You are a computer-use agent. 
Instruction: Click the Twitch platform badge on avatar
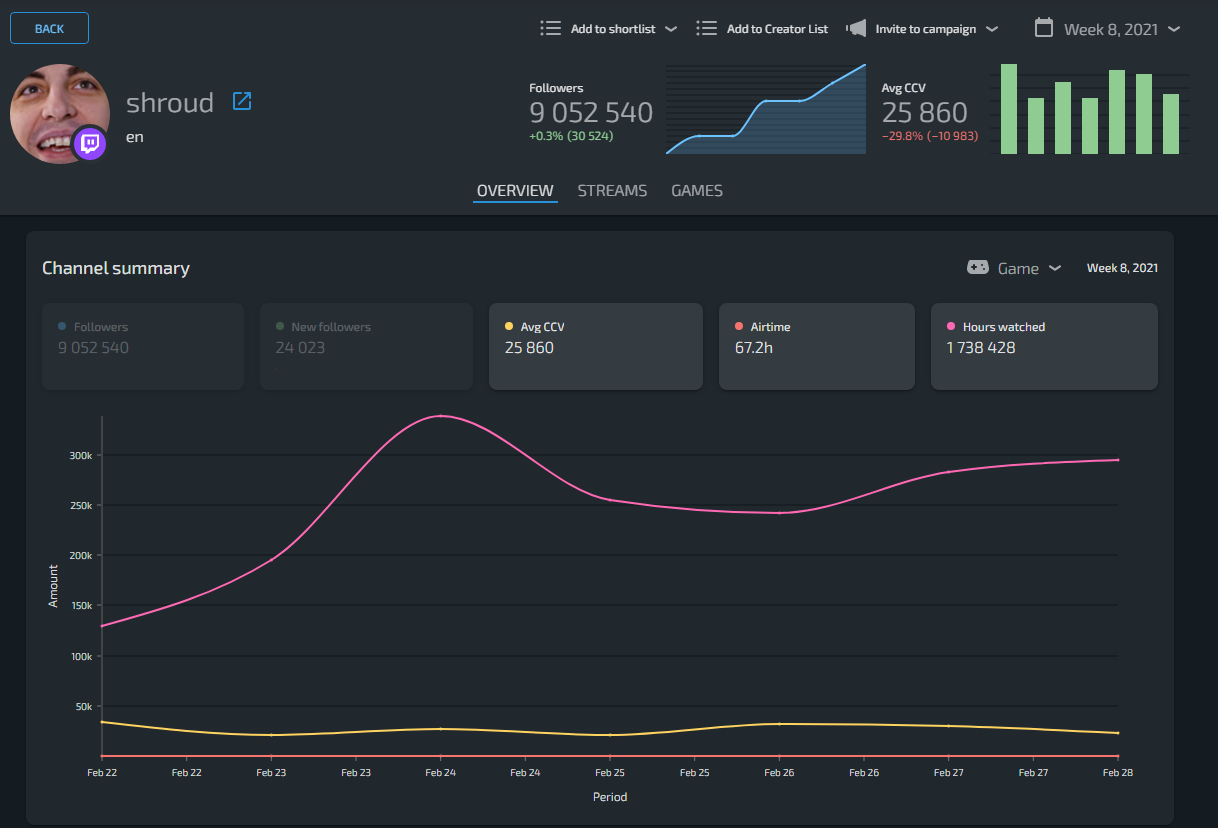(x=90, y=144)
